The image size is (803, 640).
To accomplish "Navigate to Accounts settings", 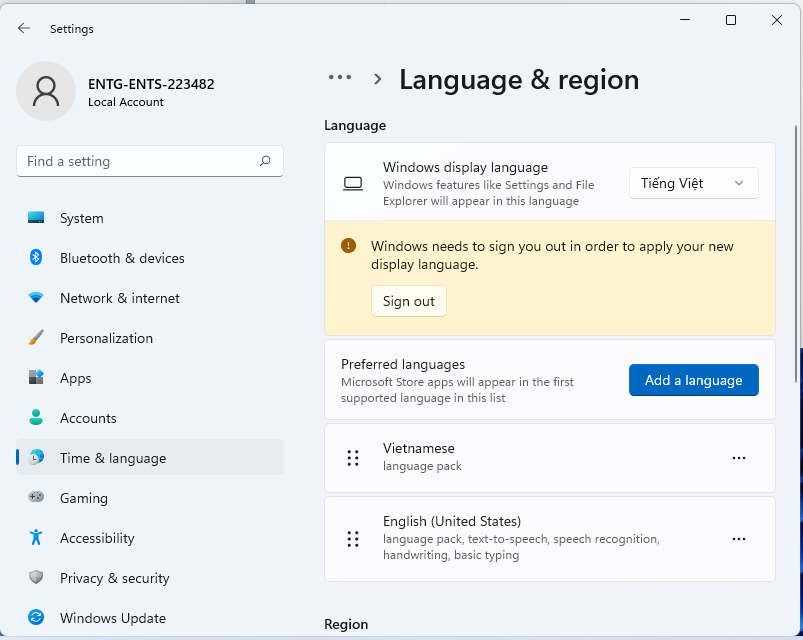I will point(150,418).
